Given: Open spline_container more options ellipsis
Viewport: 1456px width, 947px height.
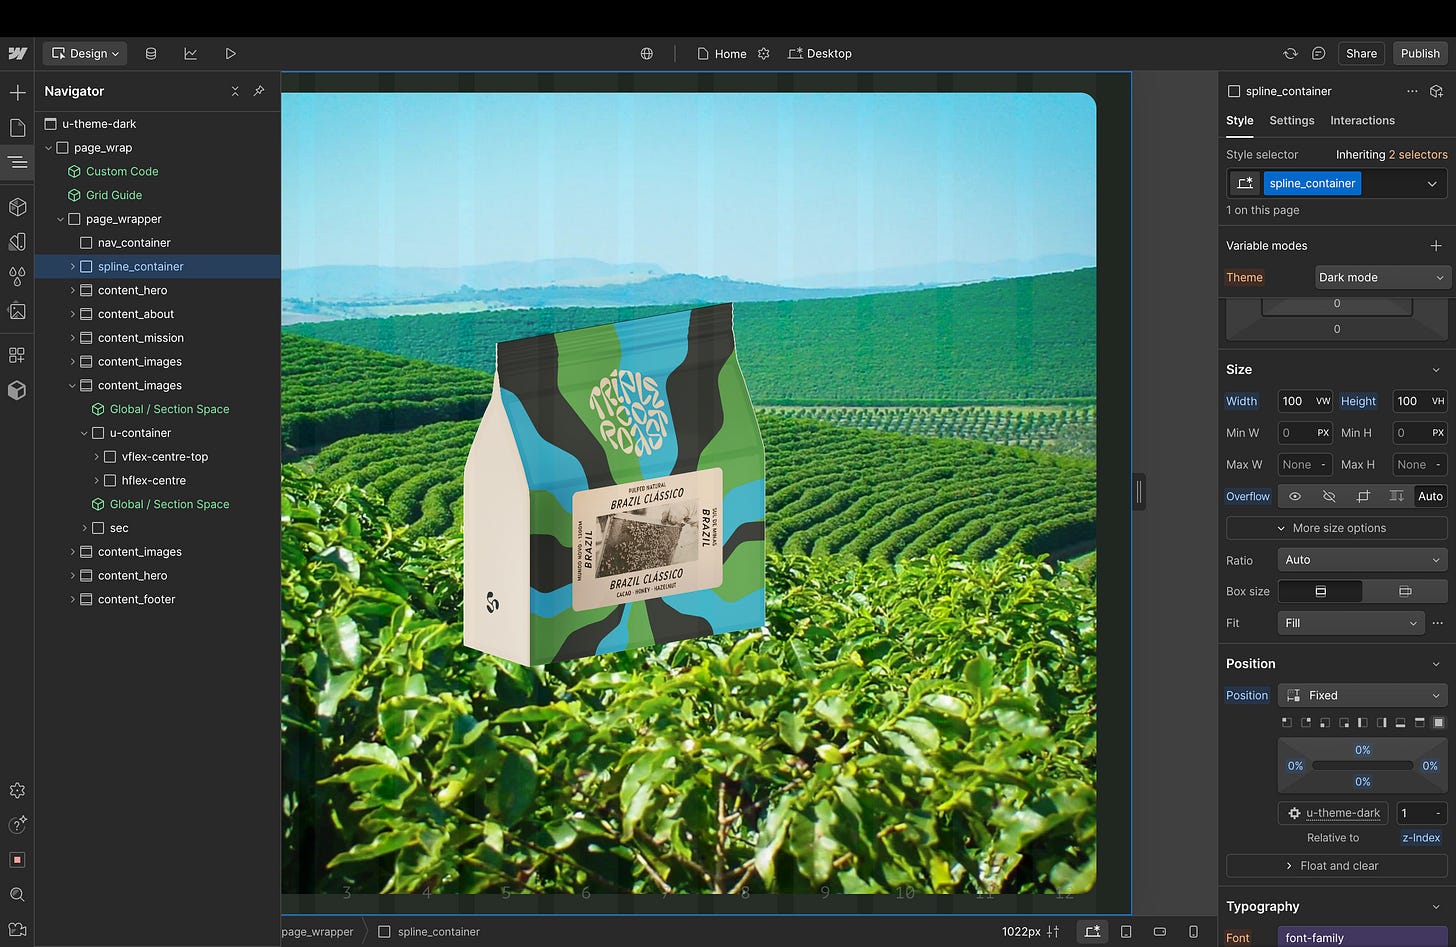Looking at the screenshot, I should tap(1412, 91).
